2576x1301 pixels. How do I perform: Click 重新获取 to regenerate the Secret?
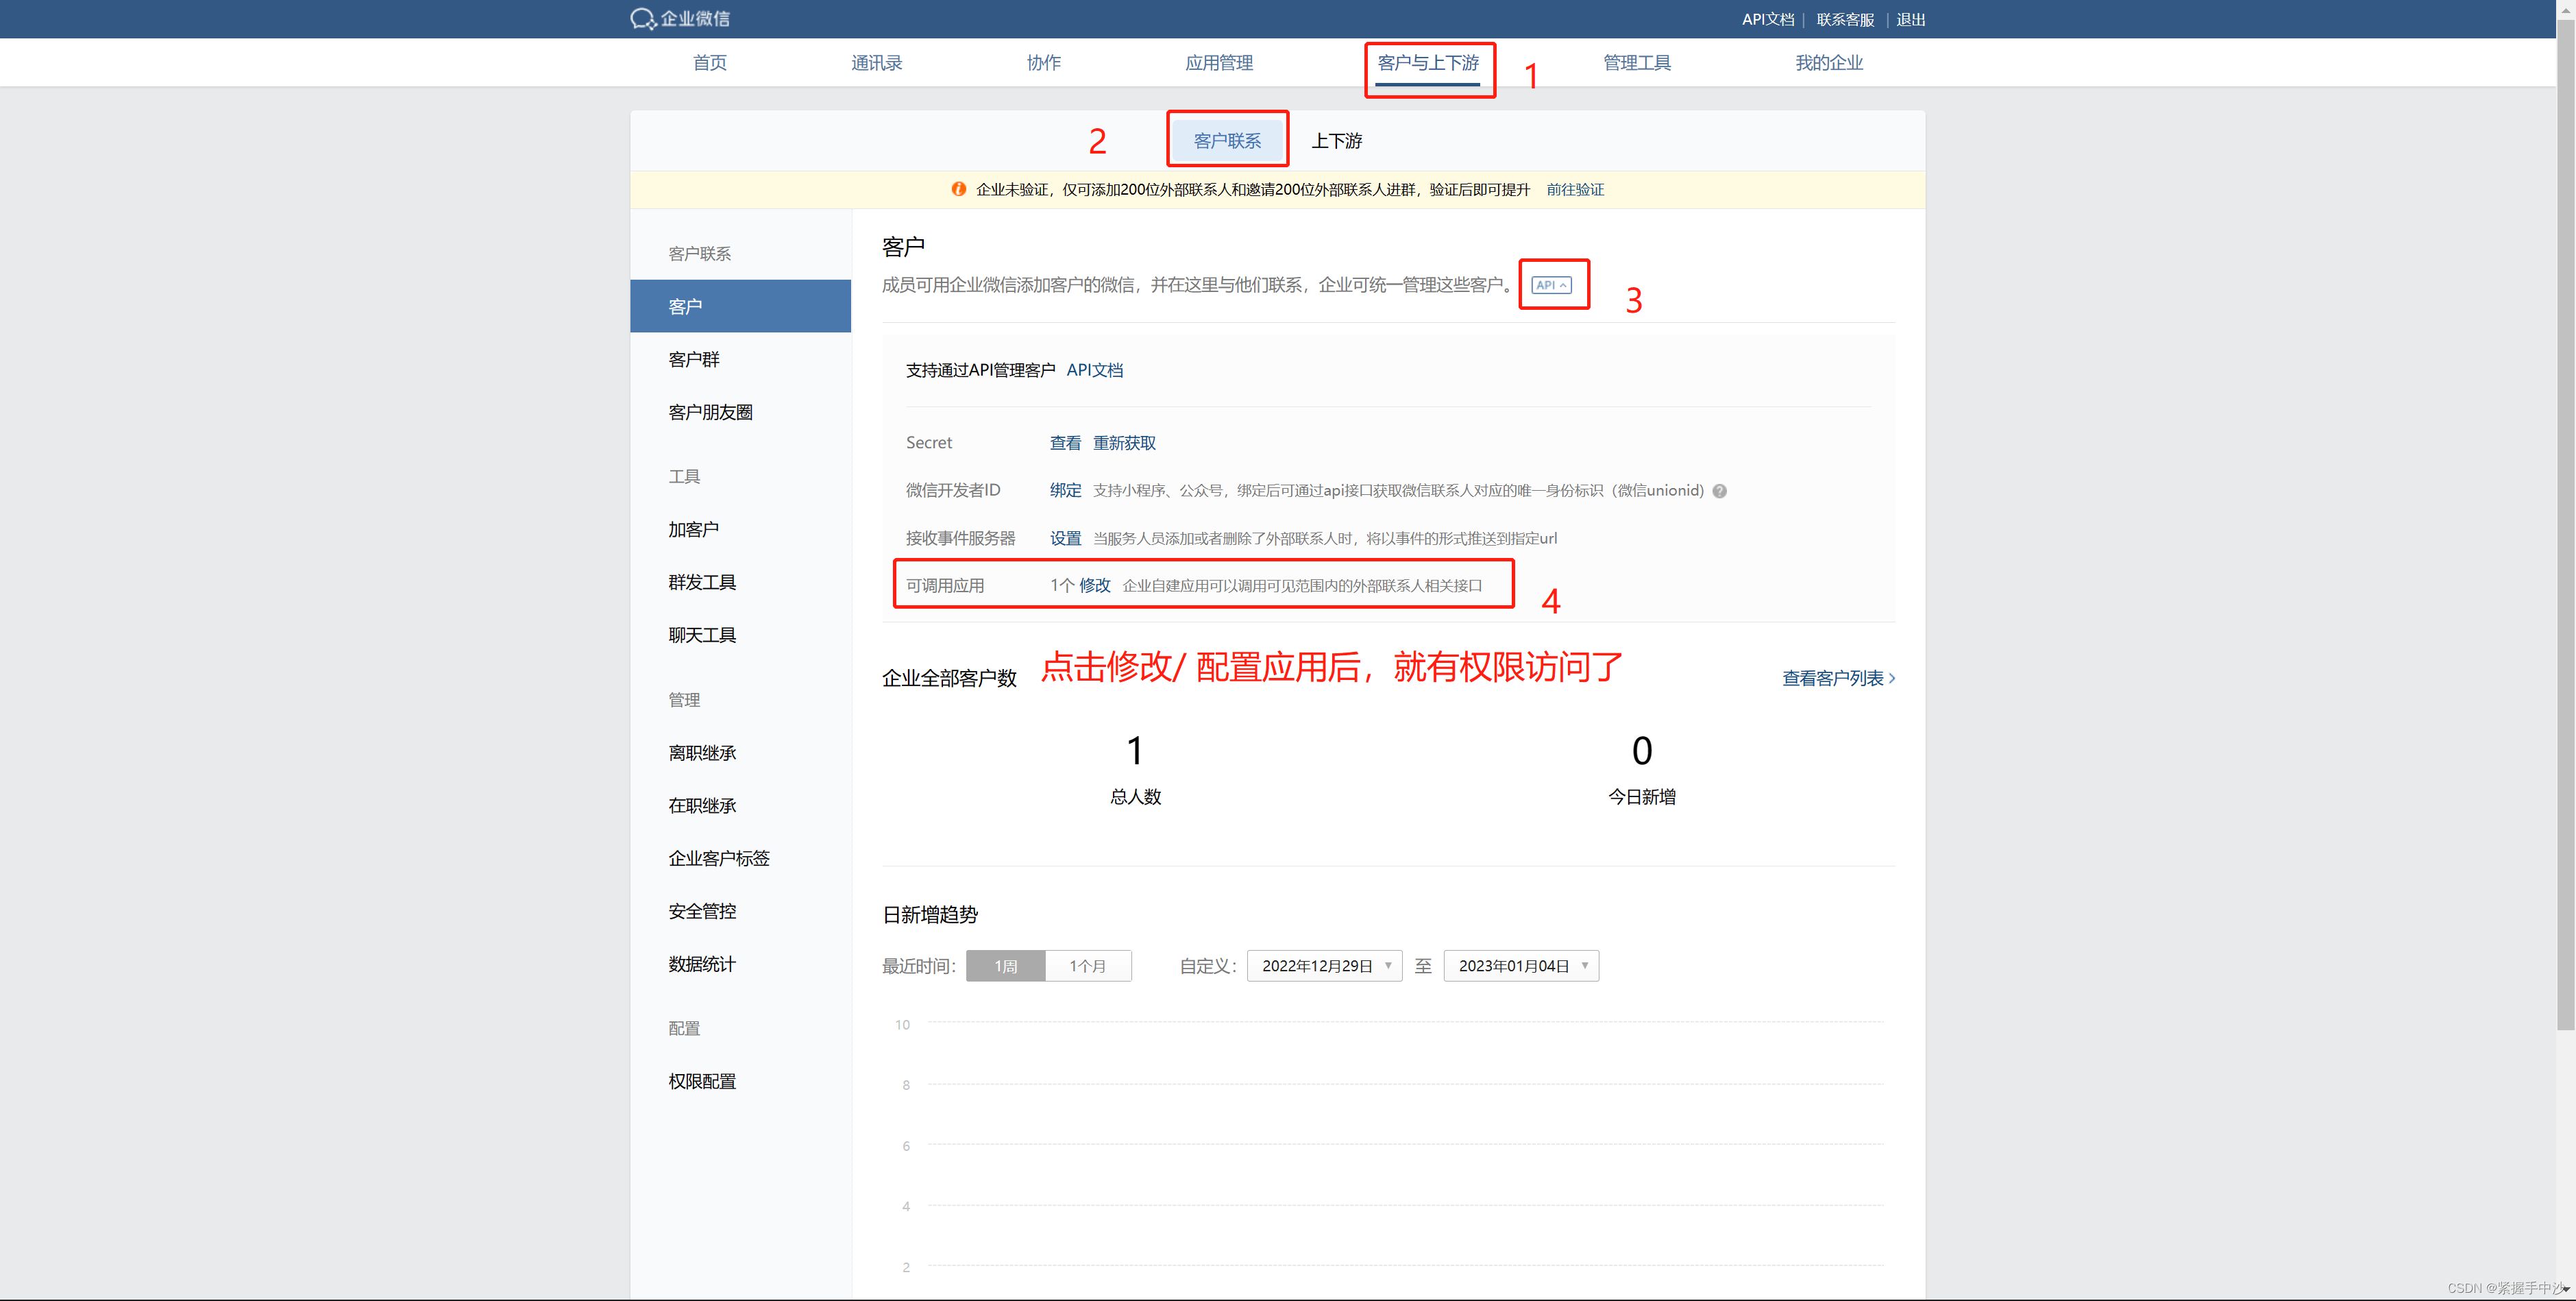(1124, 442)
